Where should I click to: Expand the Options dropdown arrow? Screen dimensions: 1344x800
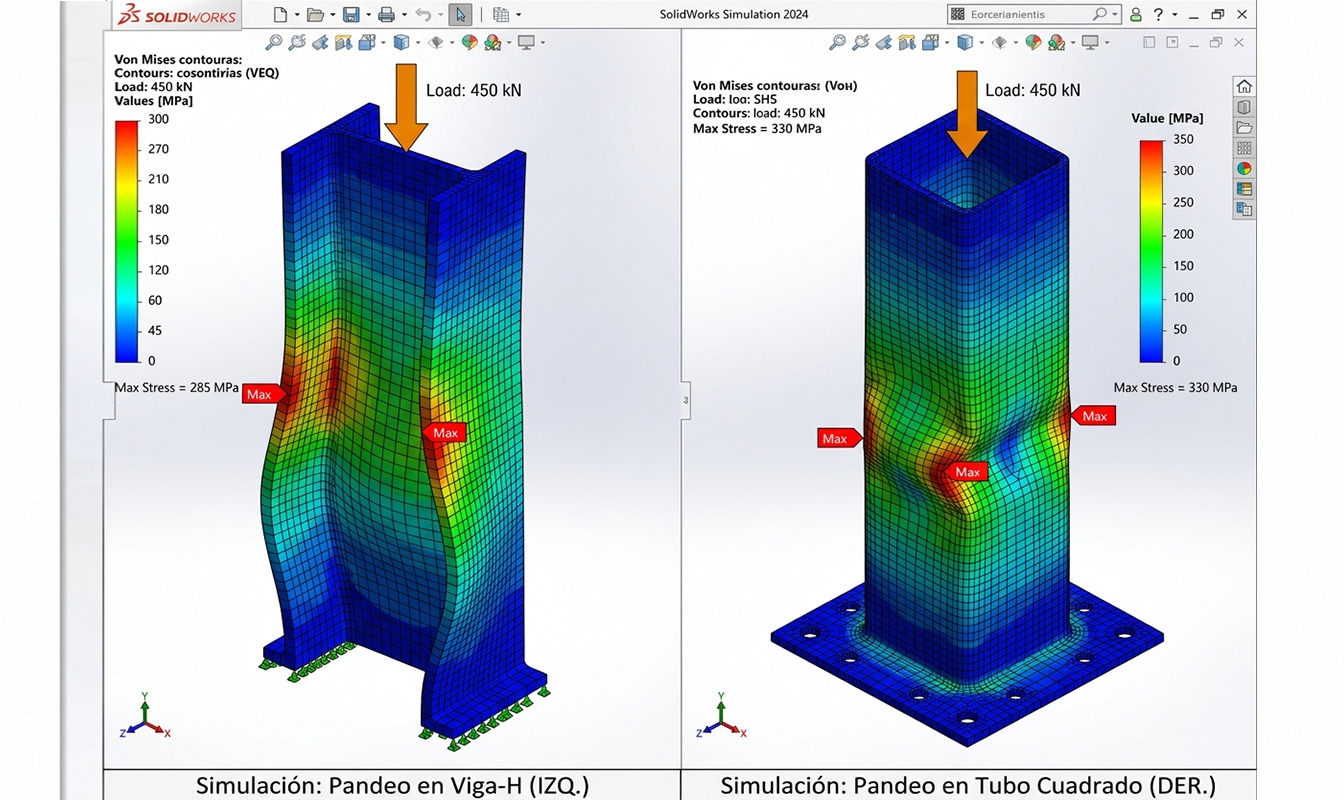519,15
